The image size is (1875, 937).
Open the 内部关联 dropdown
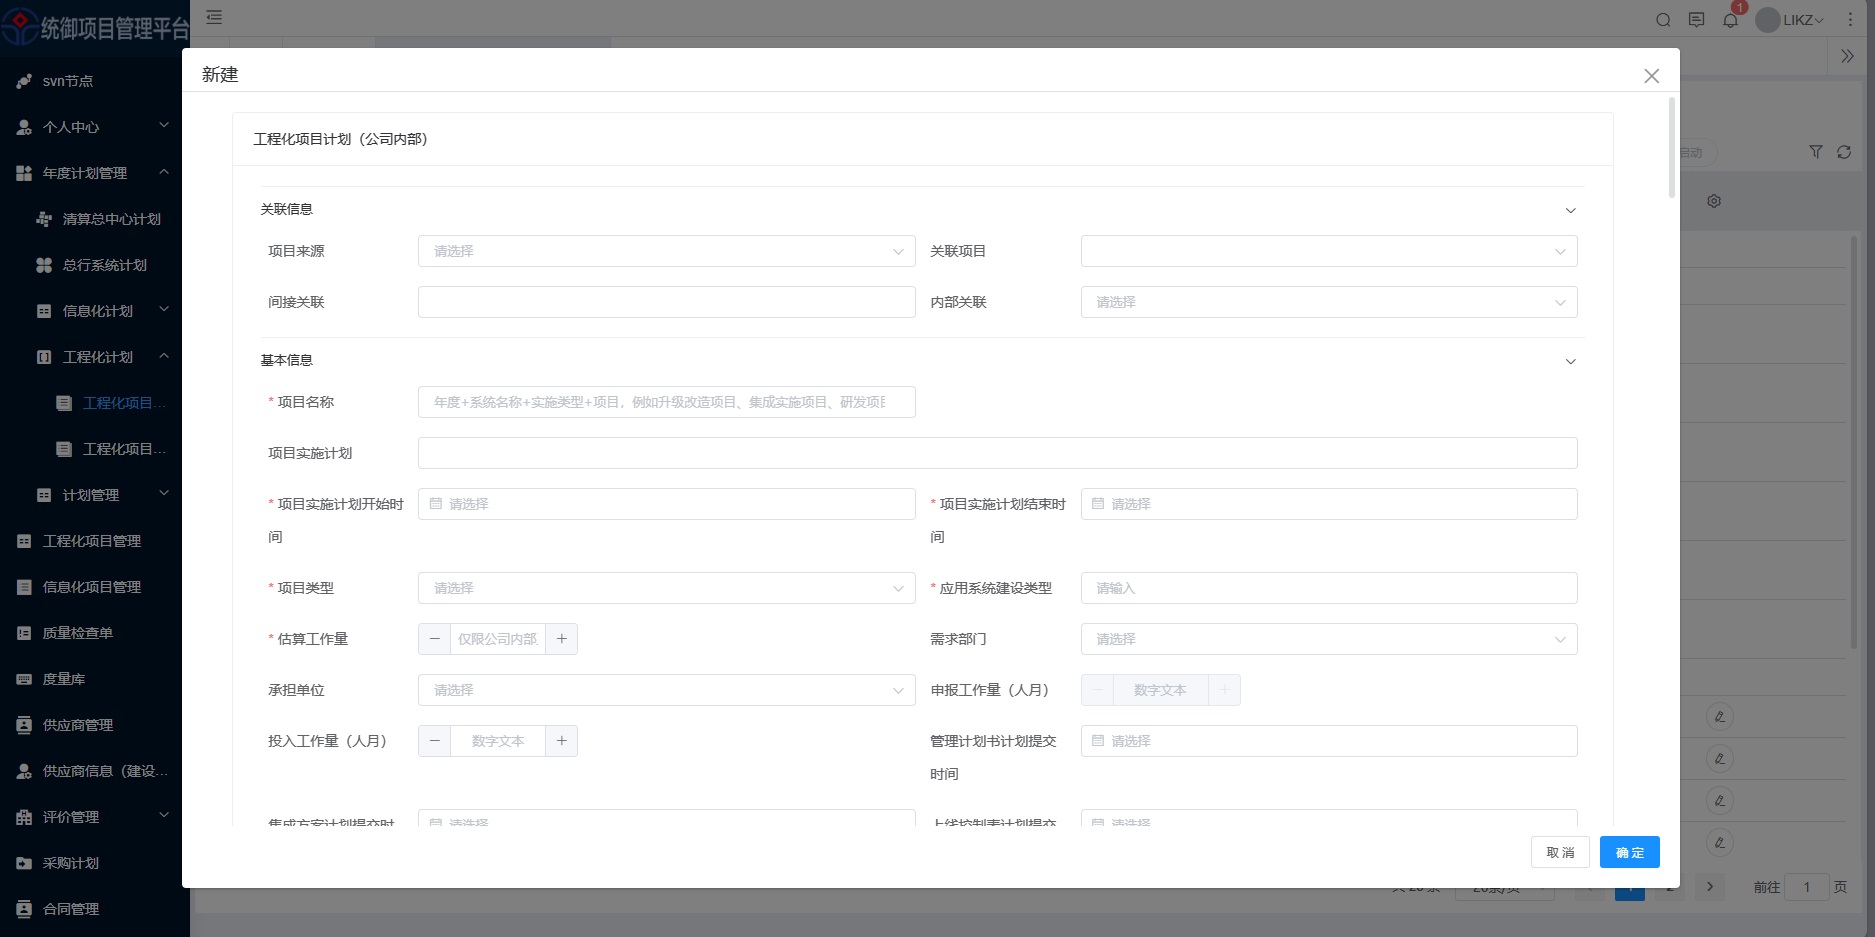[x=1329, y=302]
